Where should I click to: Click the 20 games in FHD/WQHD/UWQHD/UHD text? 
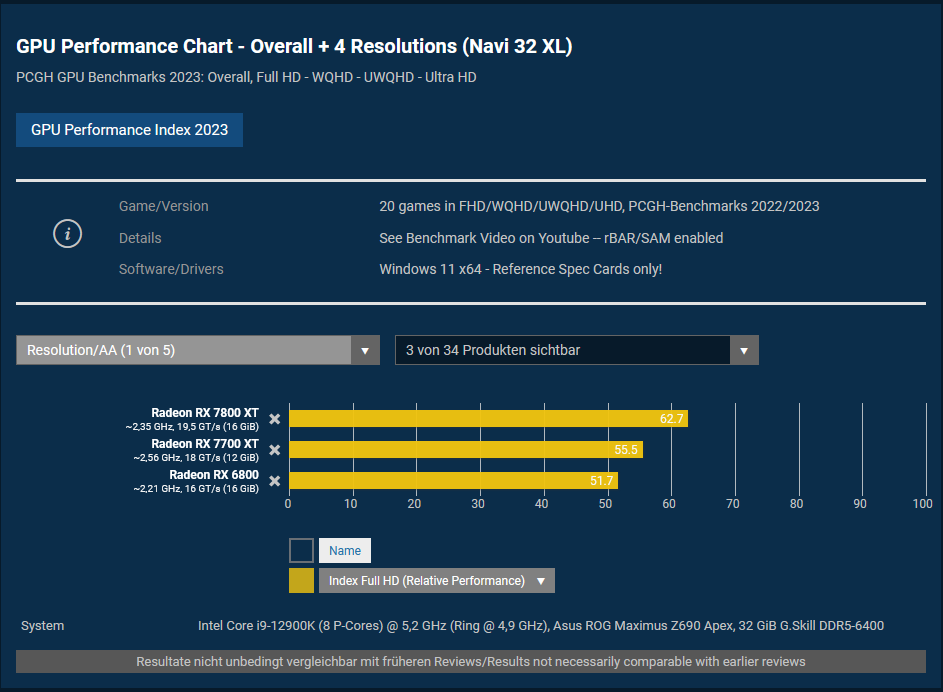[599, 206]
